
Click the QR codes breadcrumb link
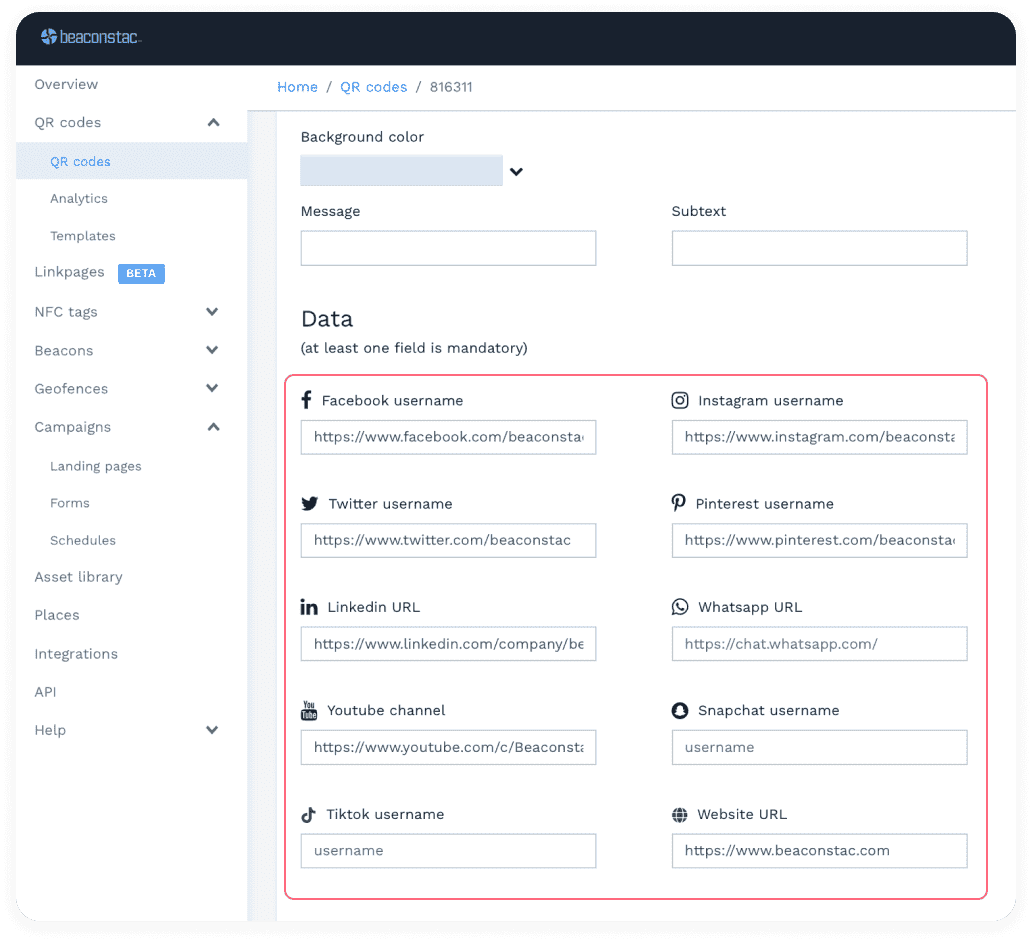tap(373, 87)
